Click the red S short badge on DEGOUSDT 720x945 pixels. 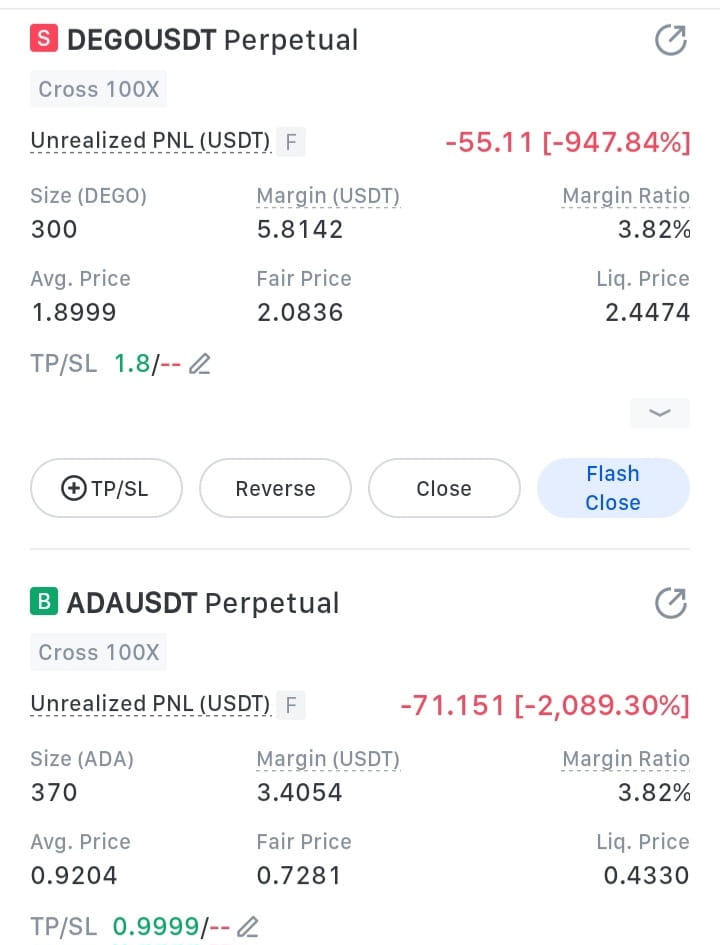click(x=44, y=39)
